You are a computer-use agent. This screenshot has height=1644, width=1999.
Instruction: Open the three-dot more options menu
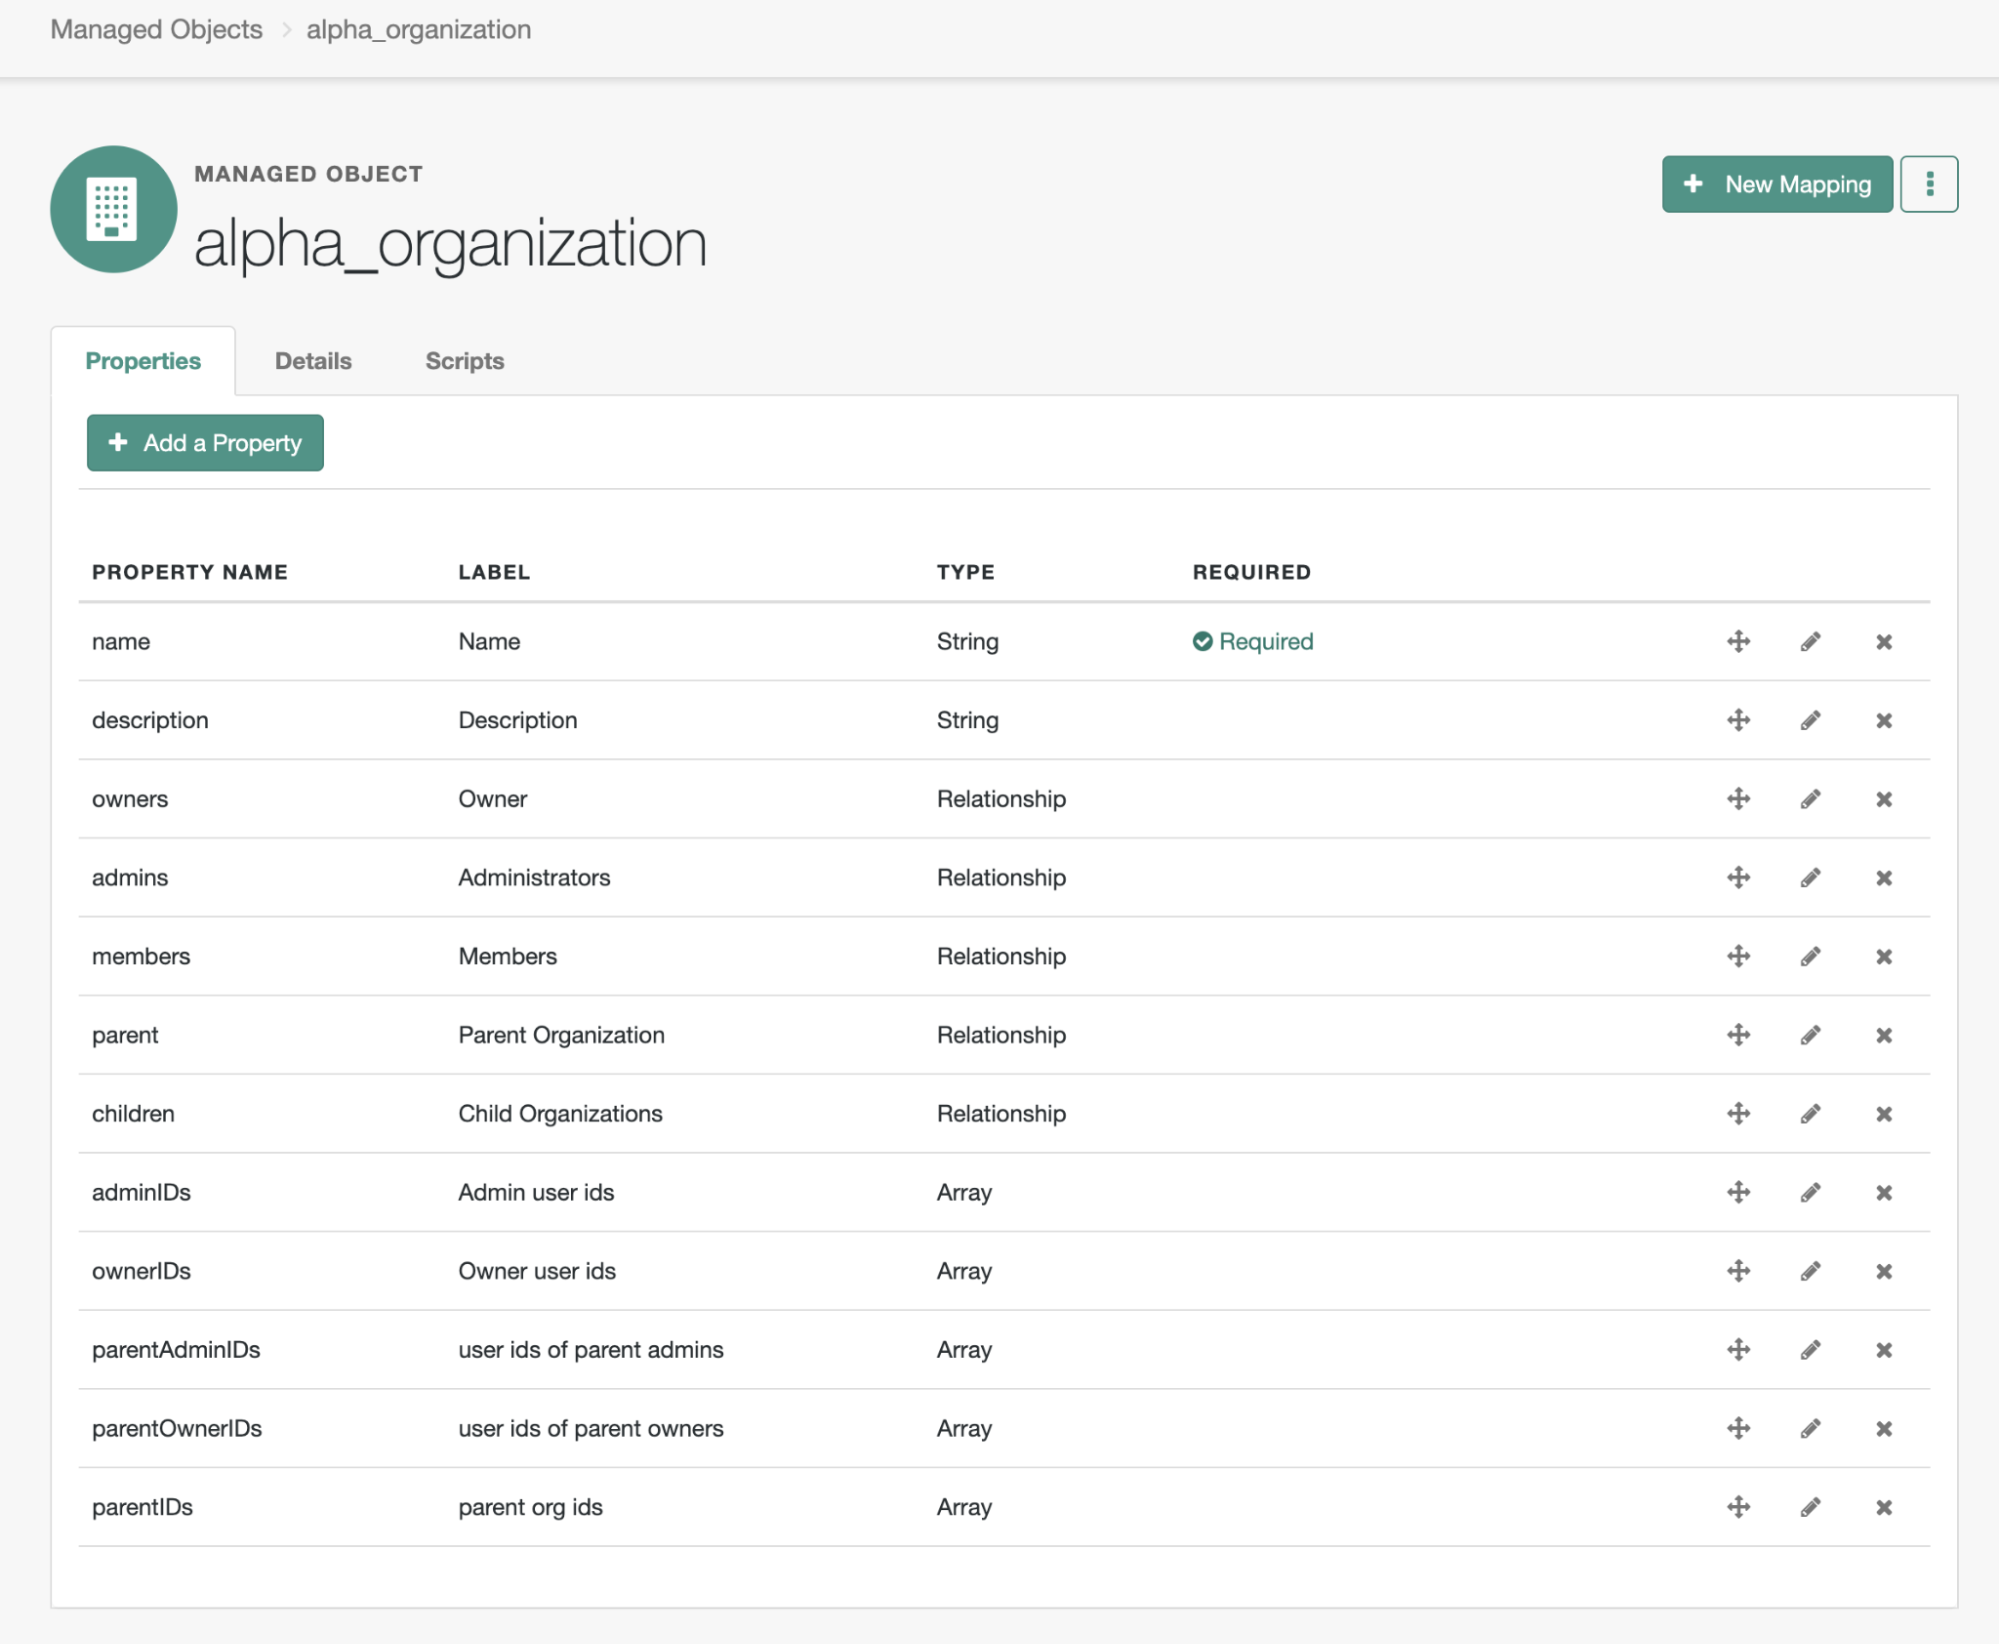(1929, 184)
